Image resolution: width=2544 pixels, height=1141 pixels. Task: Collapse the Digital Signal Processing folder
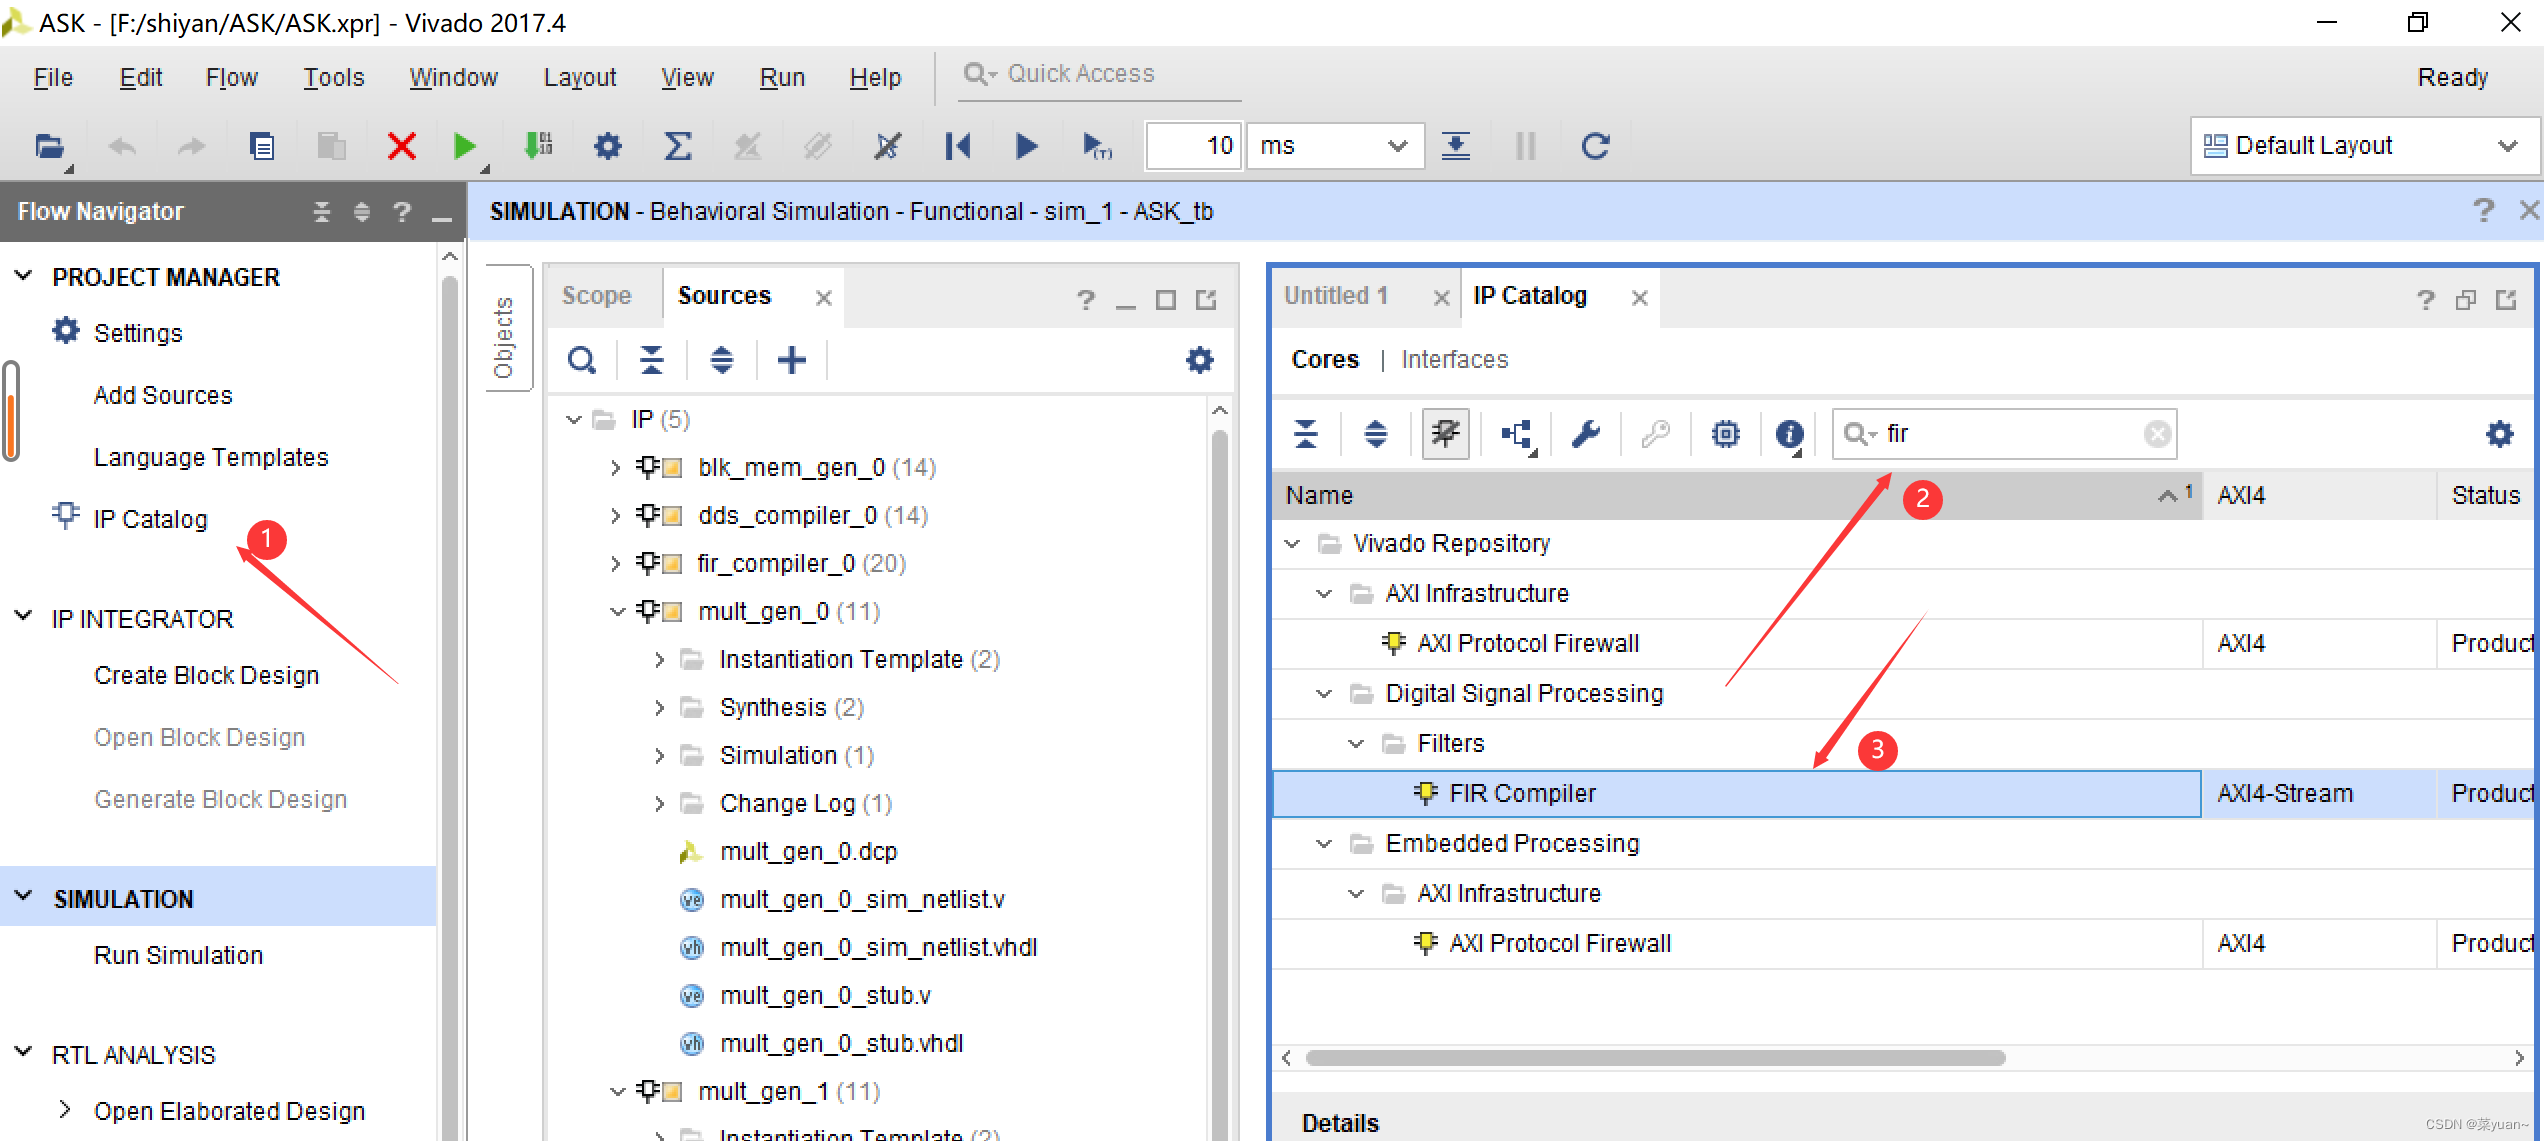coord(1324,694)
